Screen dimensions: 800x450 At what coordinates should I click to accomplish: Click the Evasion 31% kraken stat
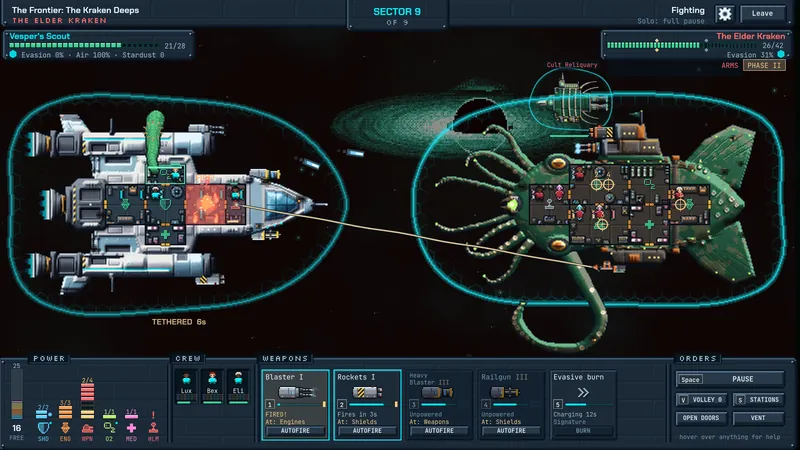[x=750, y=55]
